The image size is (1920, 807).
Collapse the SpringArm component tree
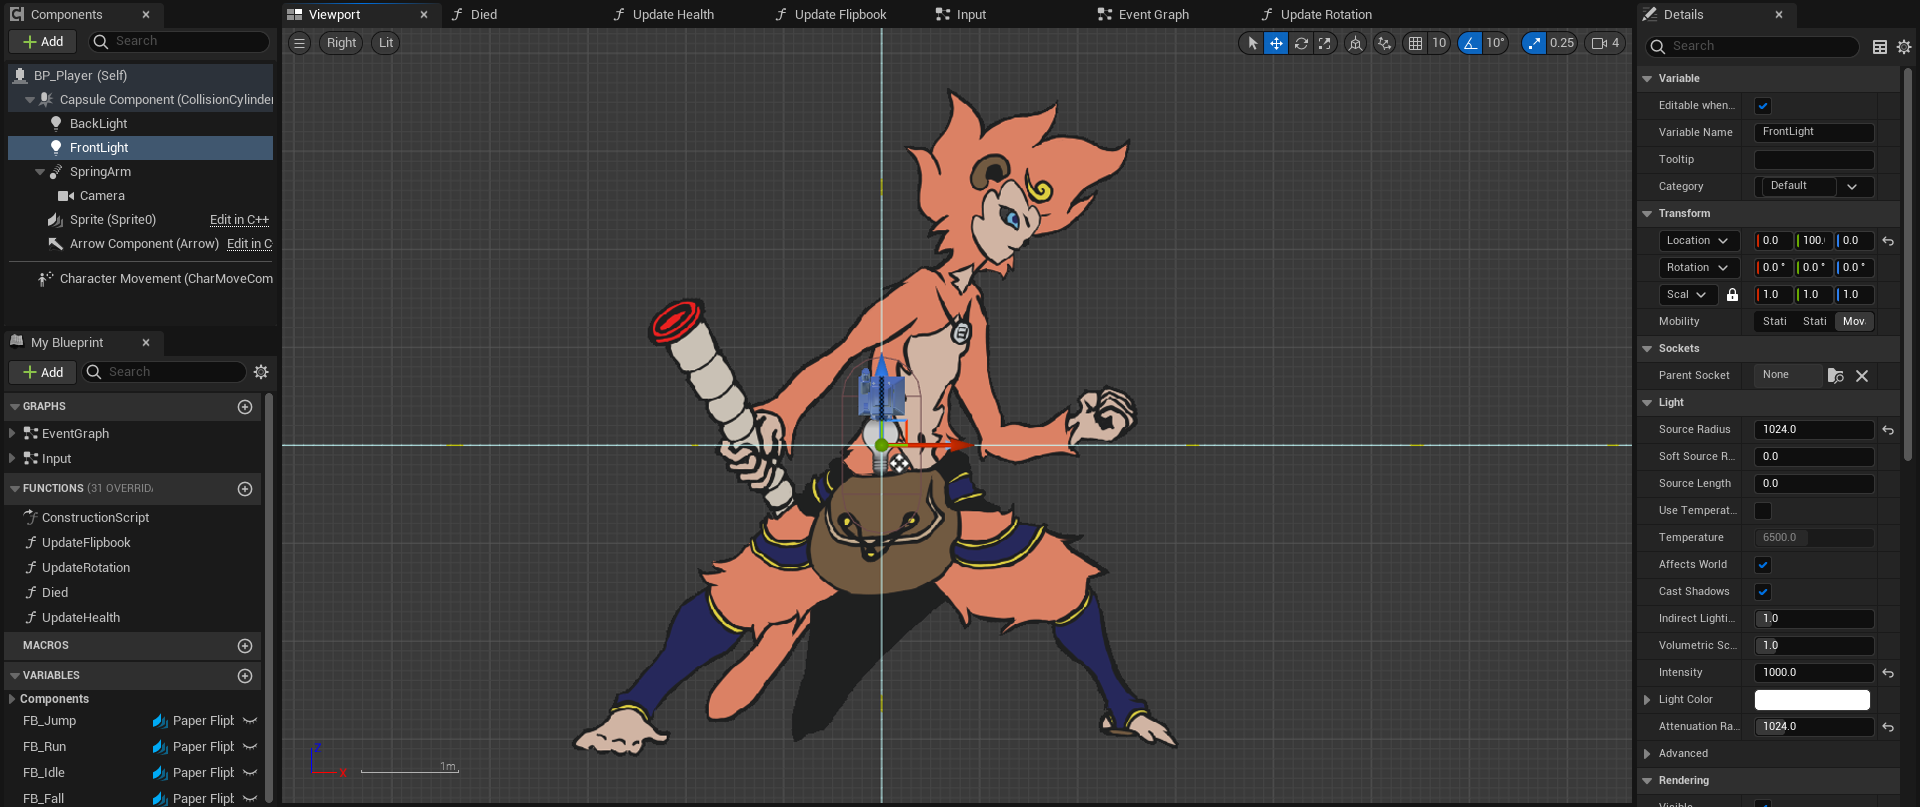(40, 172)
